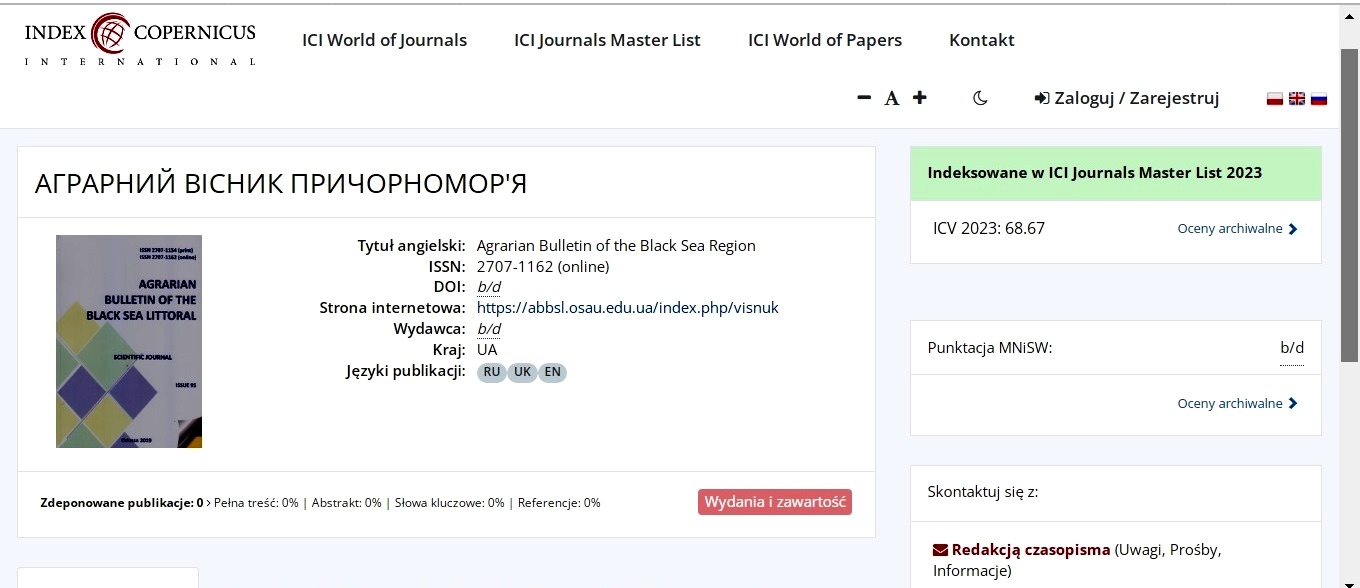This screenshot has height=588, width=1360.
Task: Increase font size with plus icon
Action: pyautogui.click(x=920, y=98)
